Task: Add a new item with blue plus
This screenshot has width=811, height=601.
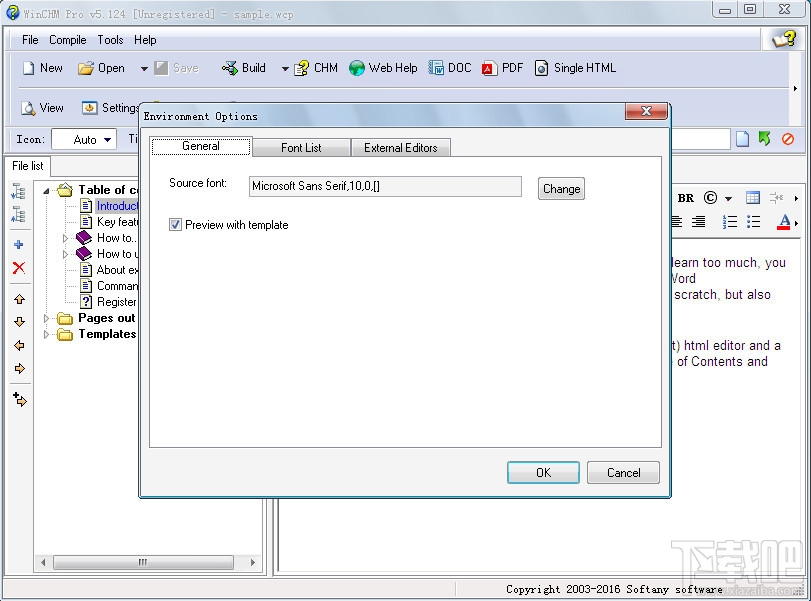Action: pyautogui.click(x=19, y=245)
